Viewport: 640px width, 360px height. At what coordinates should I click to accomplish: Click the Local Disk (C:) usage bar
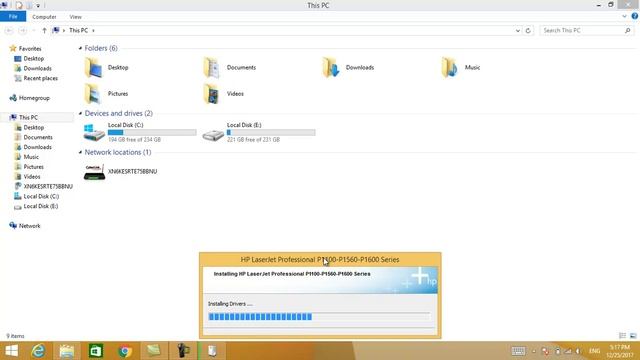click(152, 133)
